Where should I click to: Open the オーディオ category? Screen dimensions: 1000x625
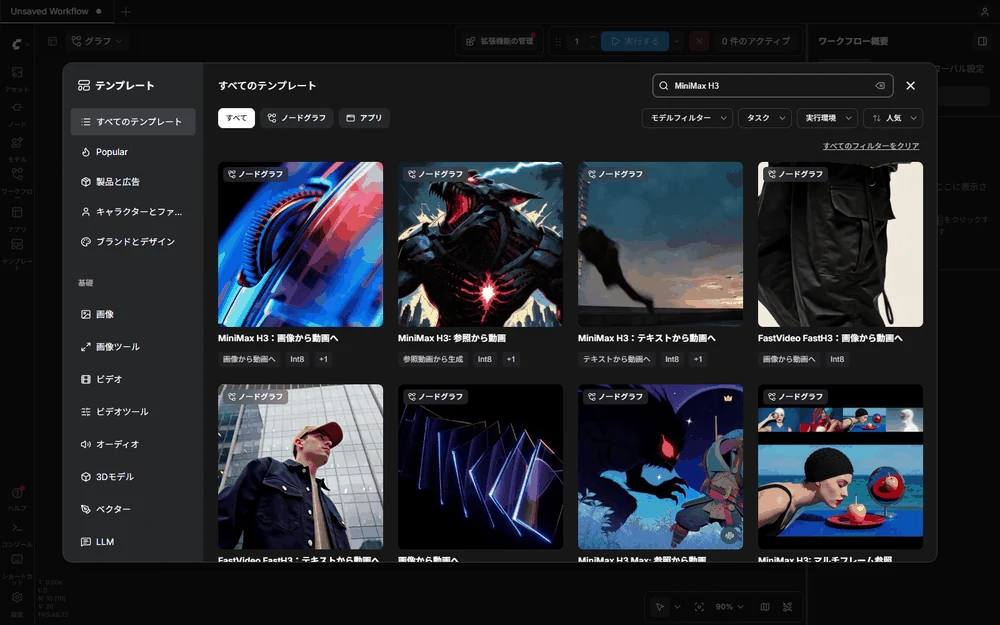(x=133, y=445)
